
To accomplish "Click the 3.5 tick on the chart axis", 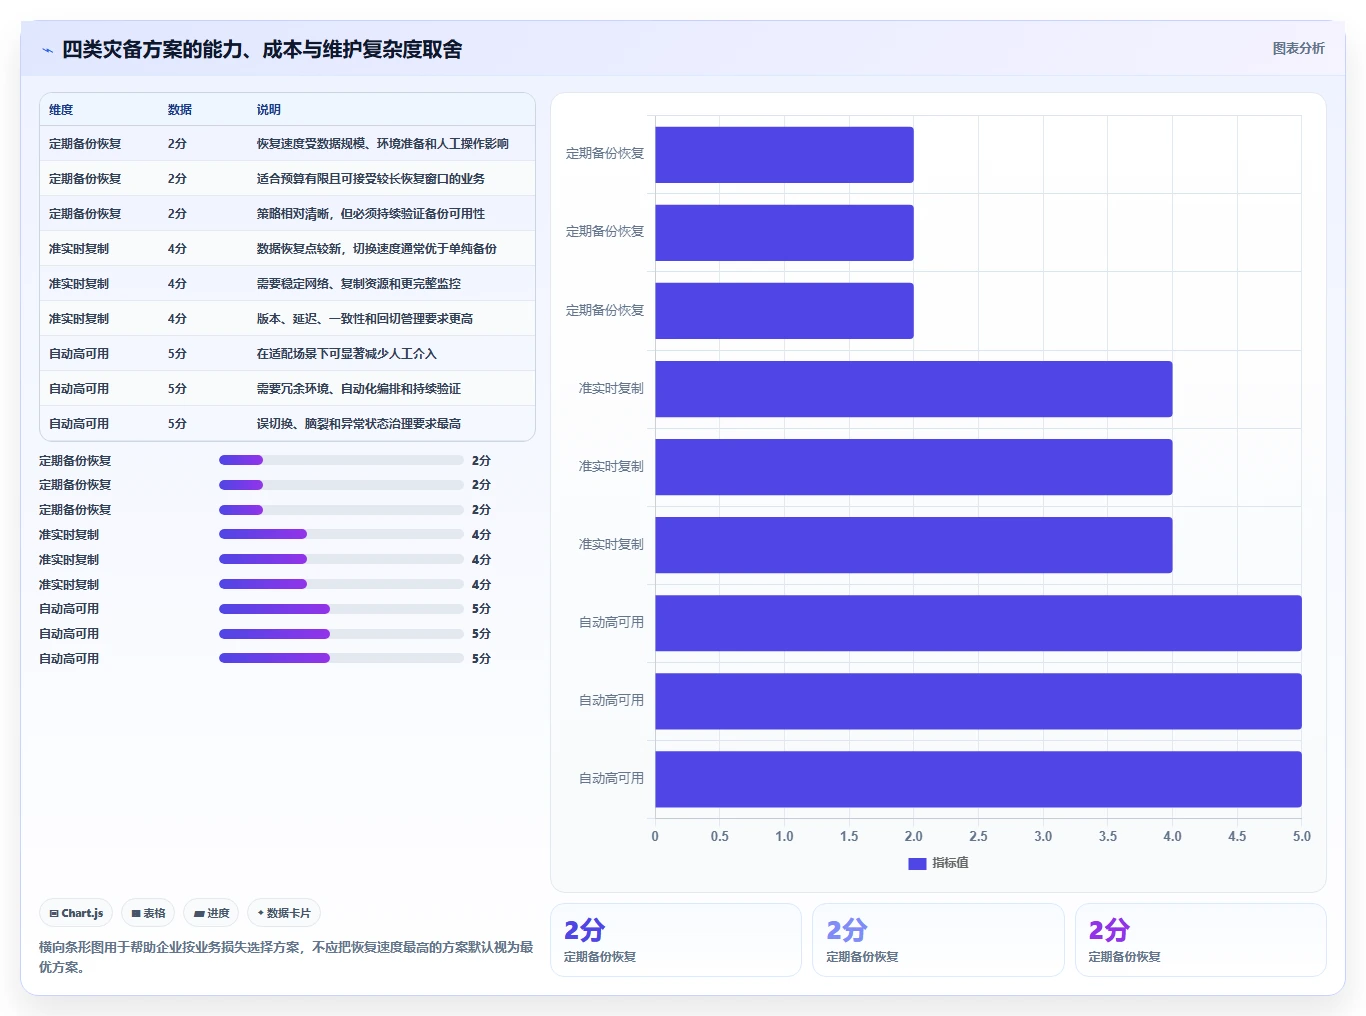I will (1108, 836).
